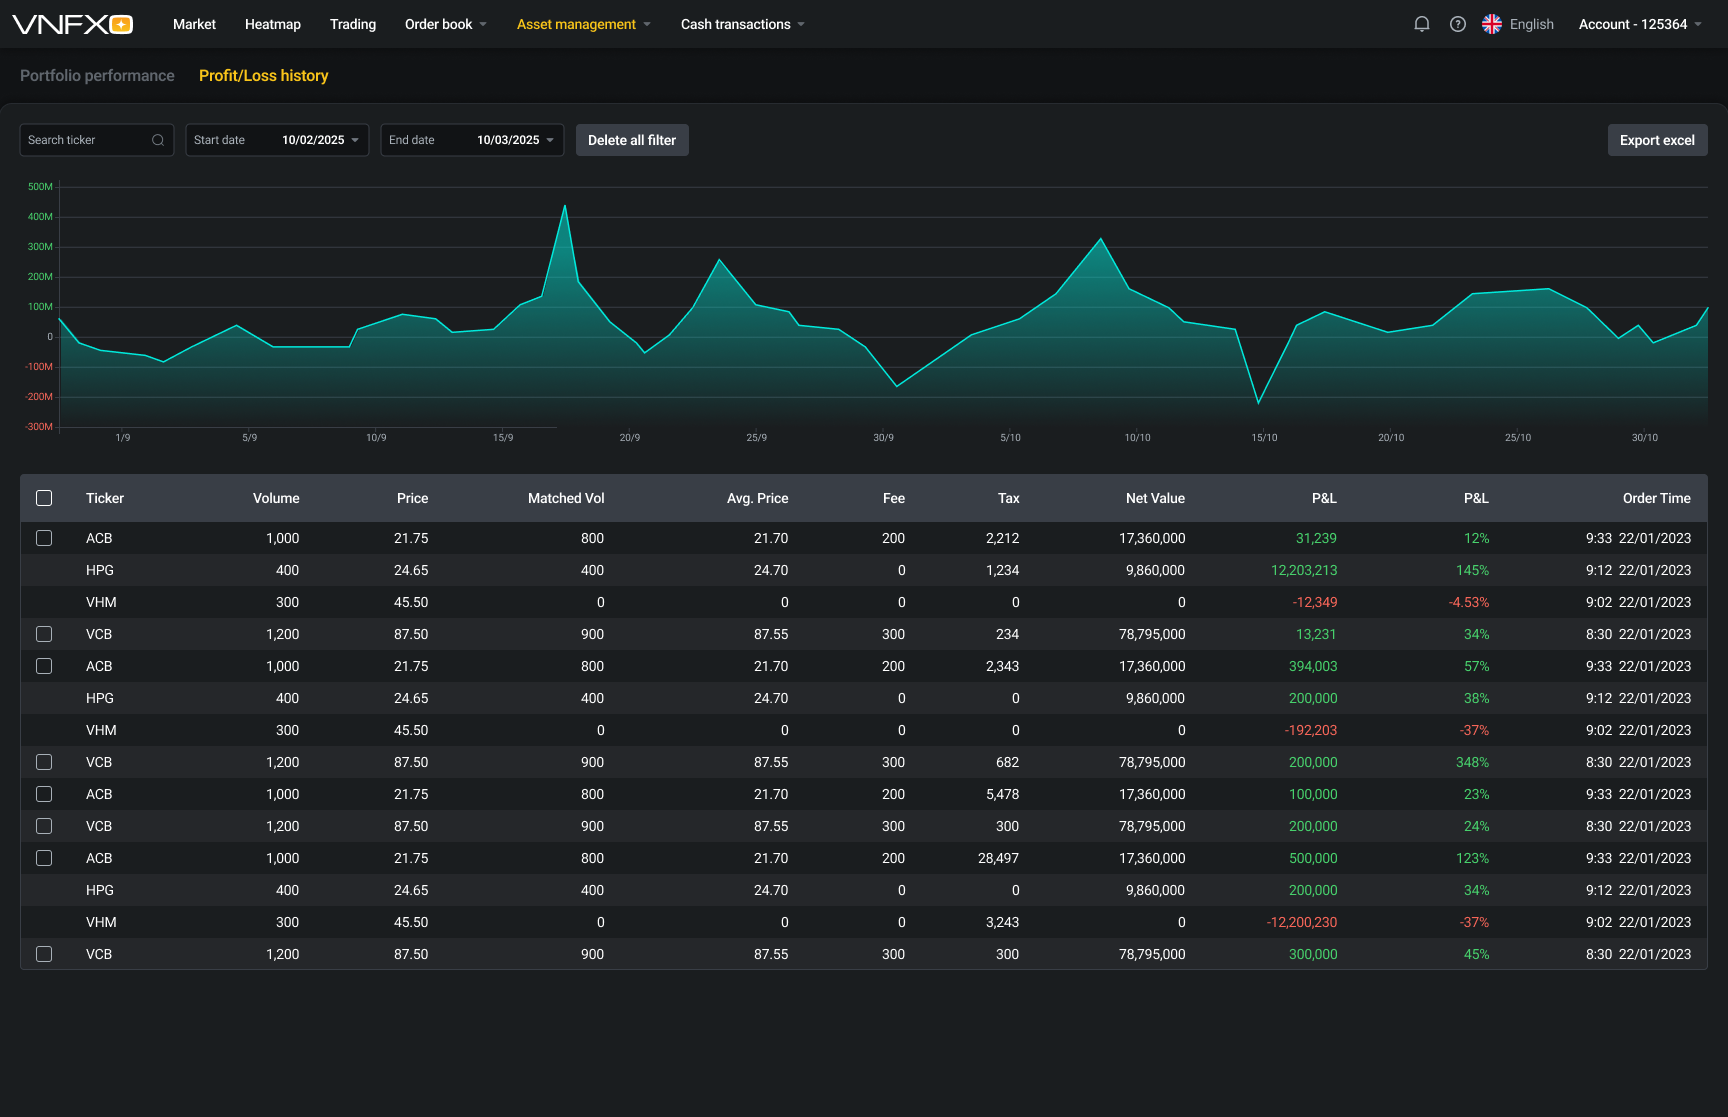Go to the Heatmap menu item
The height and width of the screenshot is (1117, 1728).
coord(272,24)
